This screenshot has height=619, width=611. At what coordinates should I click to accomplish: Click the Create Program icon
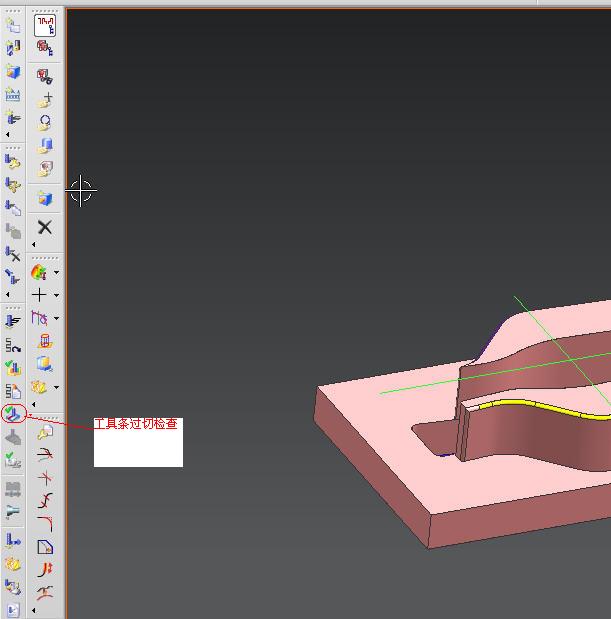coord(13,26)
